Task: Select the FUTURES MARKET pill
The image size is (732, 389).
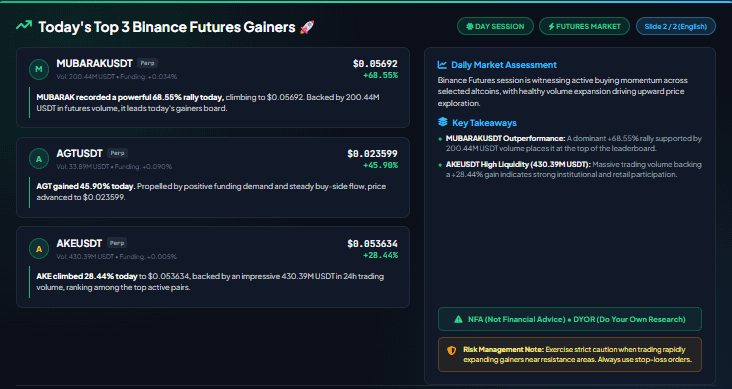Action: coord(584,27)
